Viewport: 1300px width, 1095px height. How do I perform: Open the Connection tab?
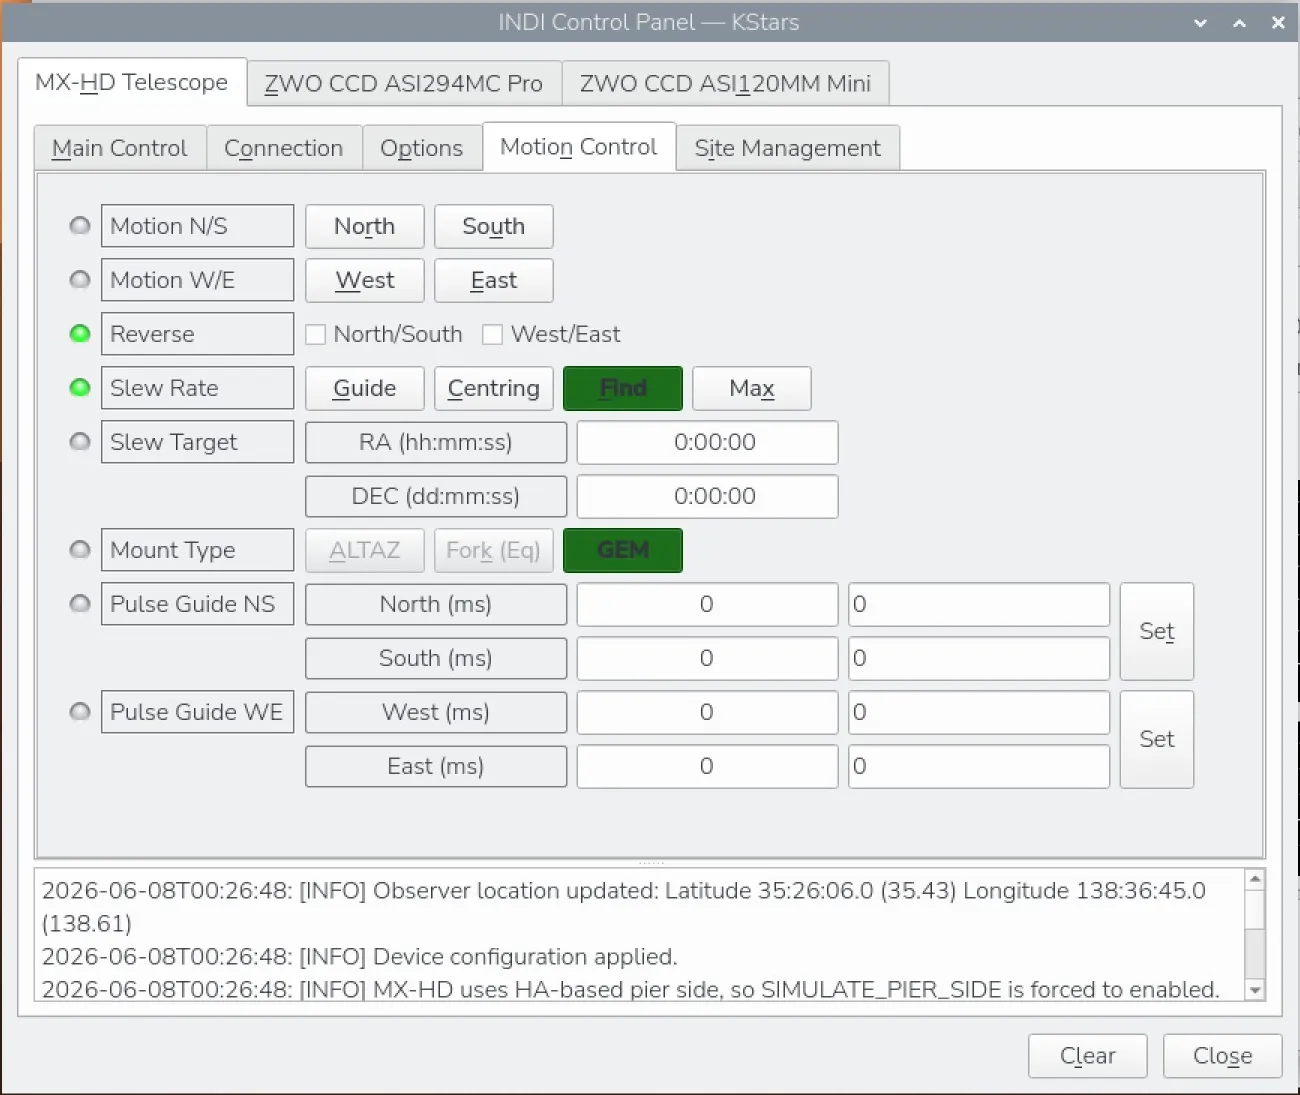click(284, 148)
